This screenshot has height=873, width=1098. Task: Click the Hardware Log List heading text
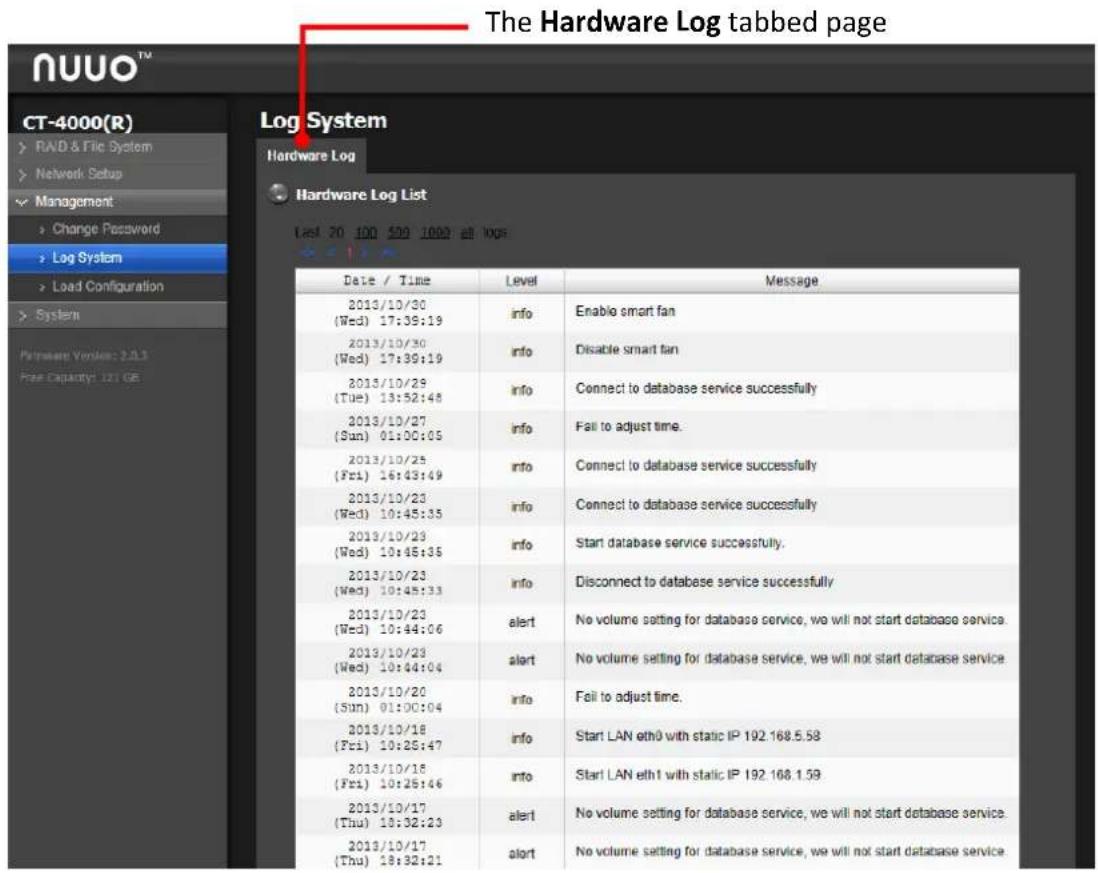pyautogui.click(x=361, y=195)
